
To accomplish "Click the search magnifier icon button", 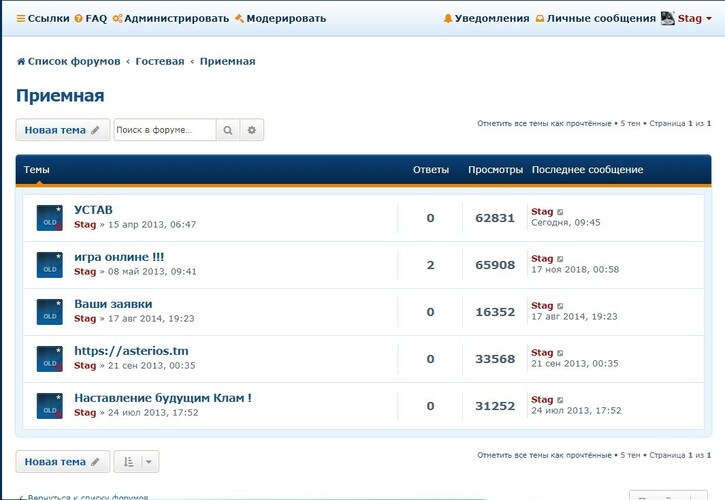I will [x=228, y=130].
